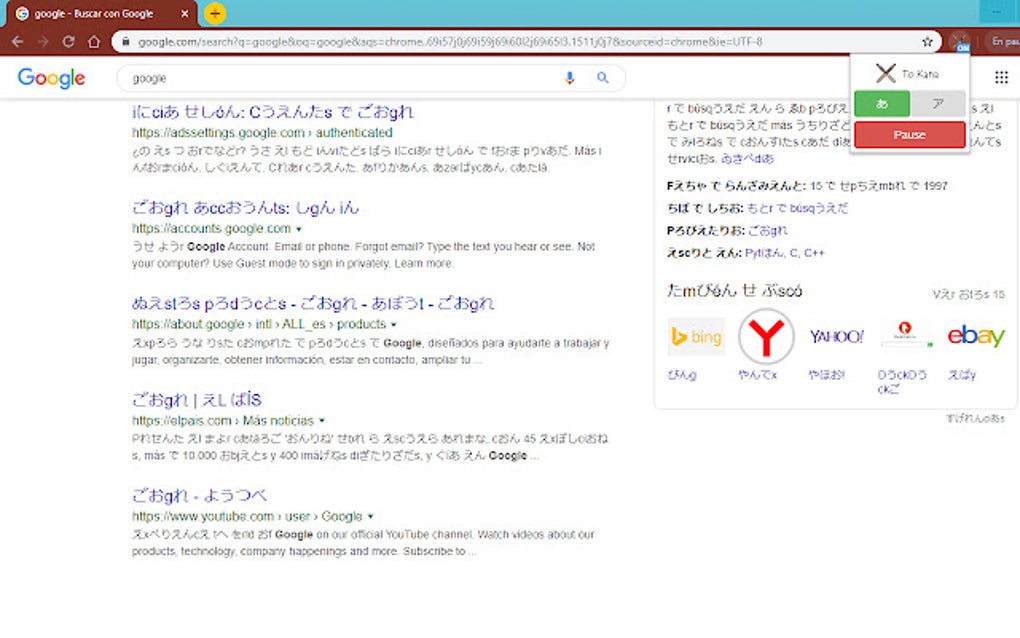Click the feedback link below the knowledge panel
Screen dimensions: 1020x638
point(975,418)
